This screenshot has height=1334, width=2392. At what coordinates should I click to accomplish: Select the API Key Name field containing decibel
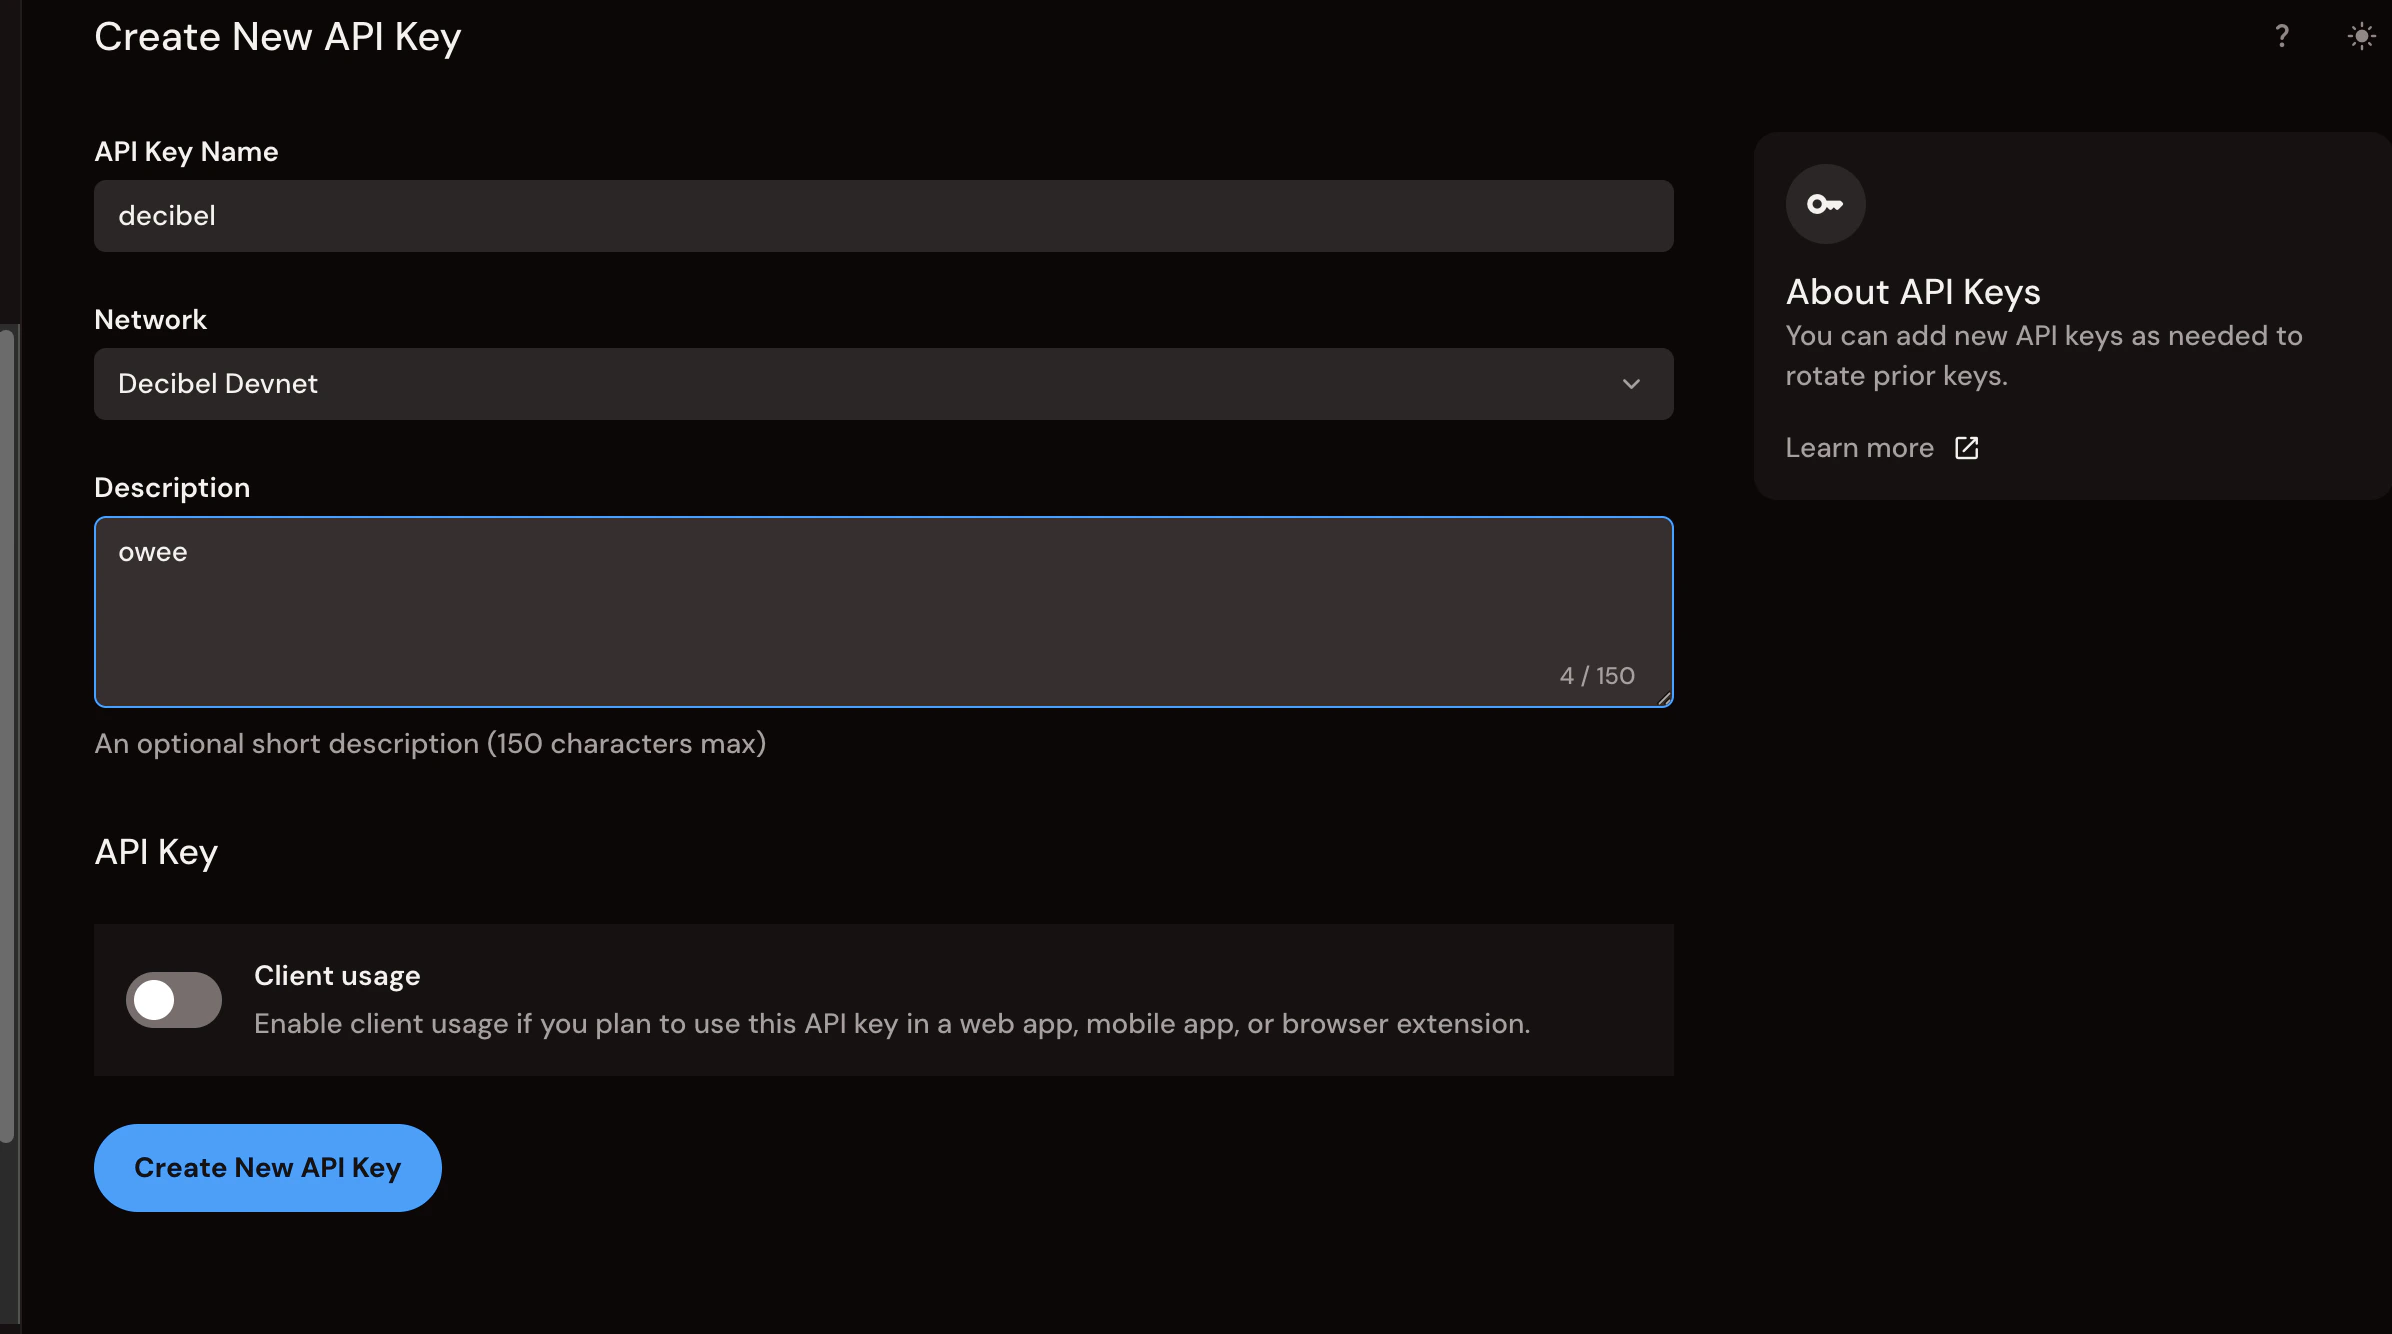882,216
